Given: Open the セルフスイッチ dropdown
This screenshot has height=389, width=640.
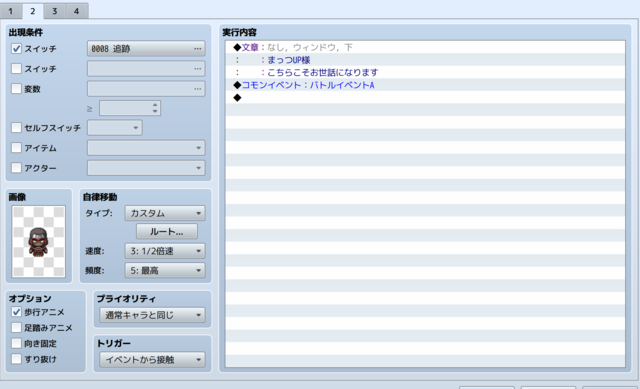Looking at the screenshot, I should click(x=115, y=128).
